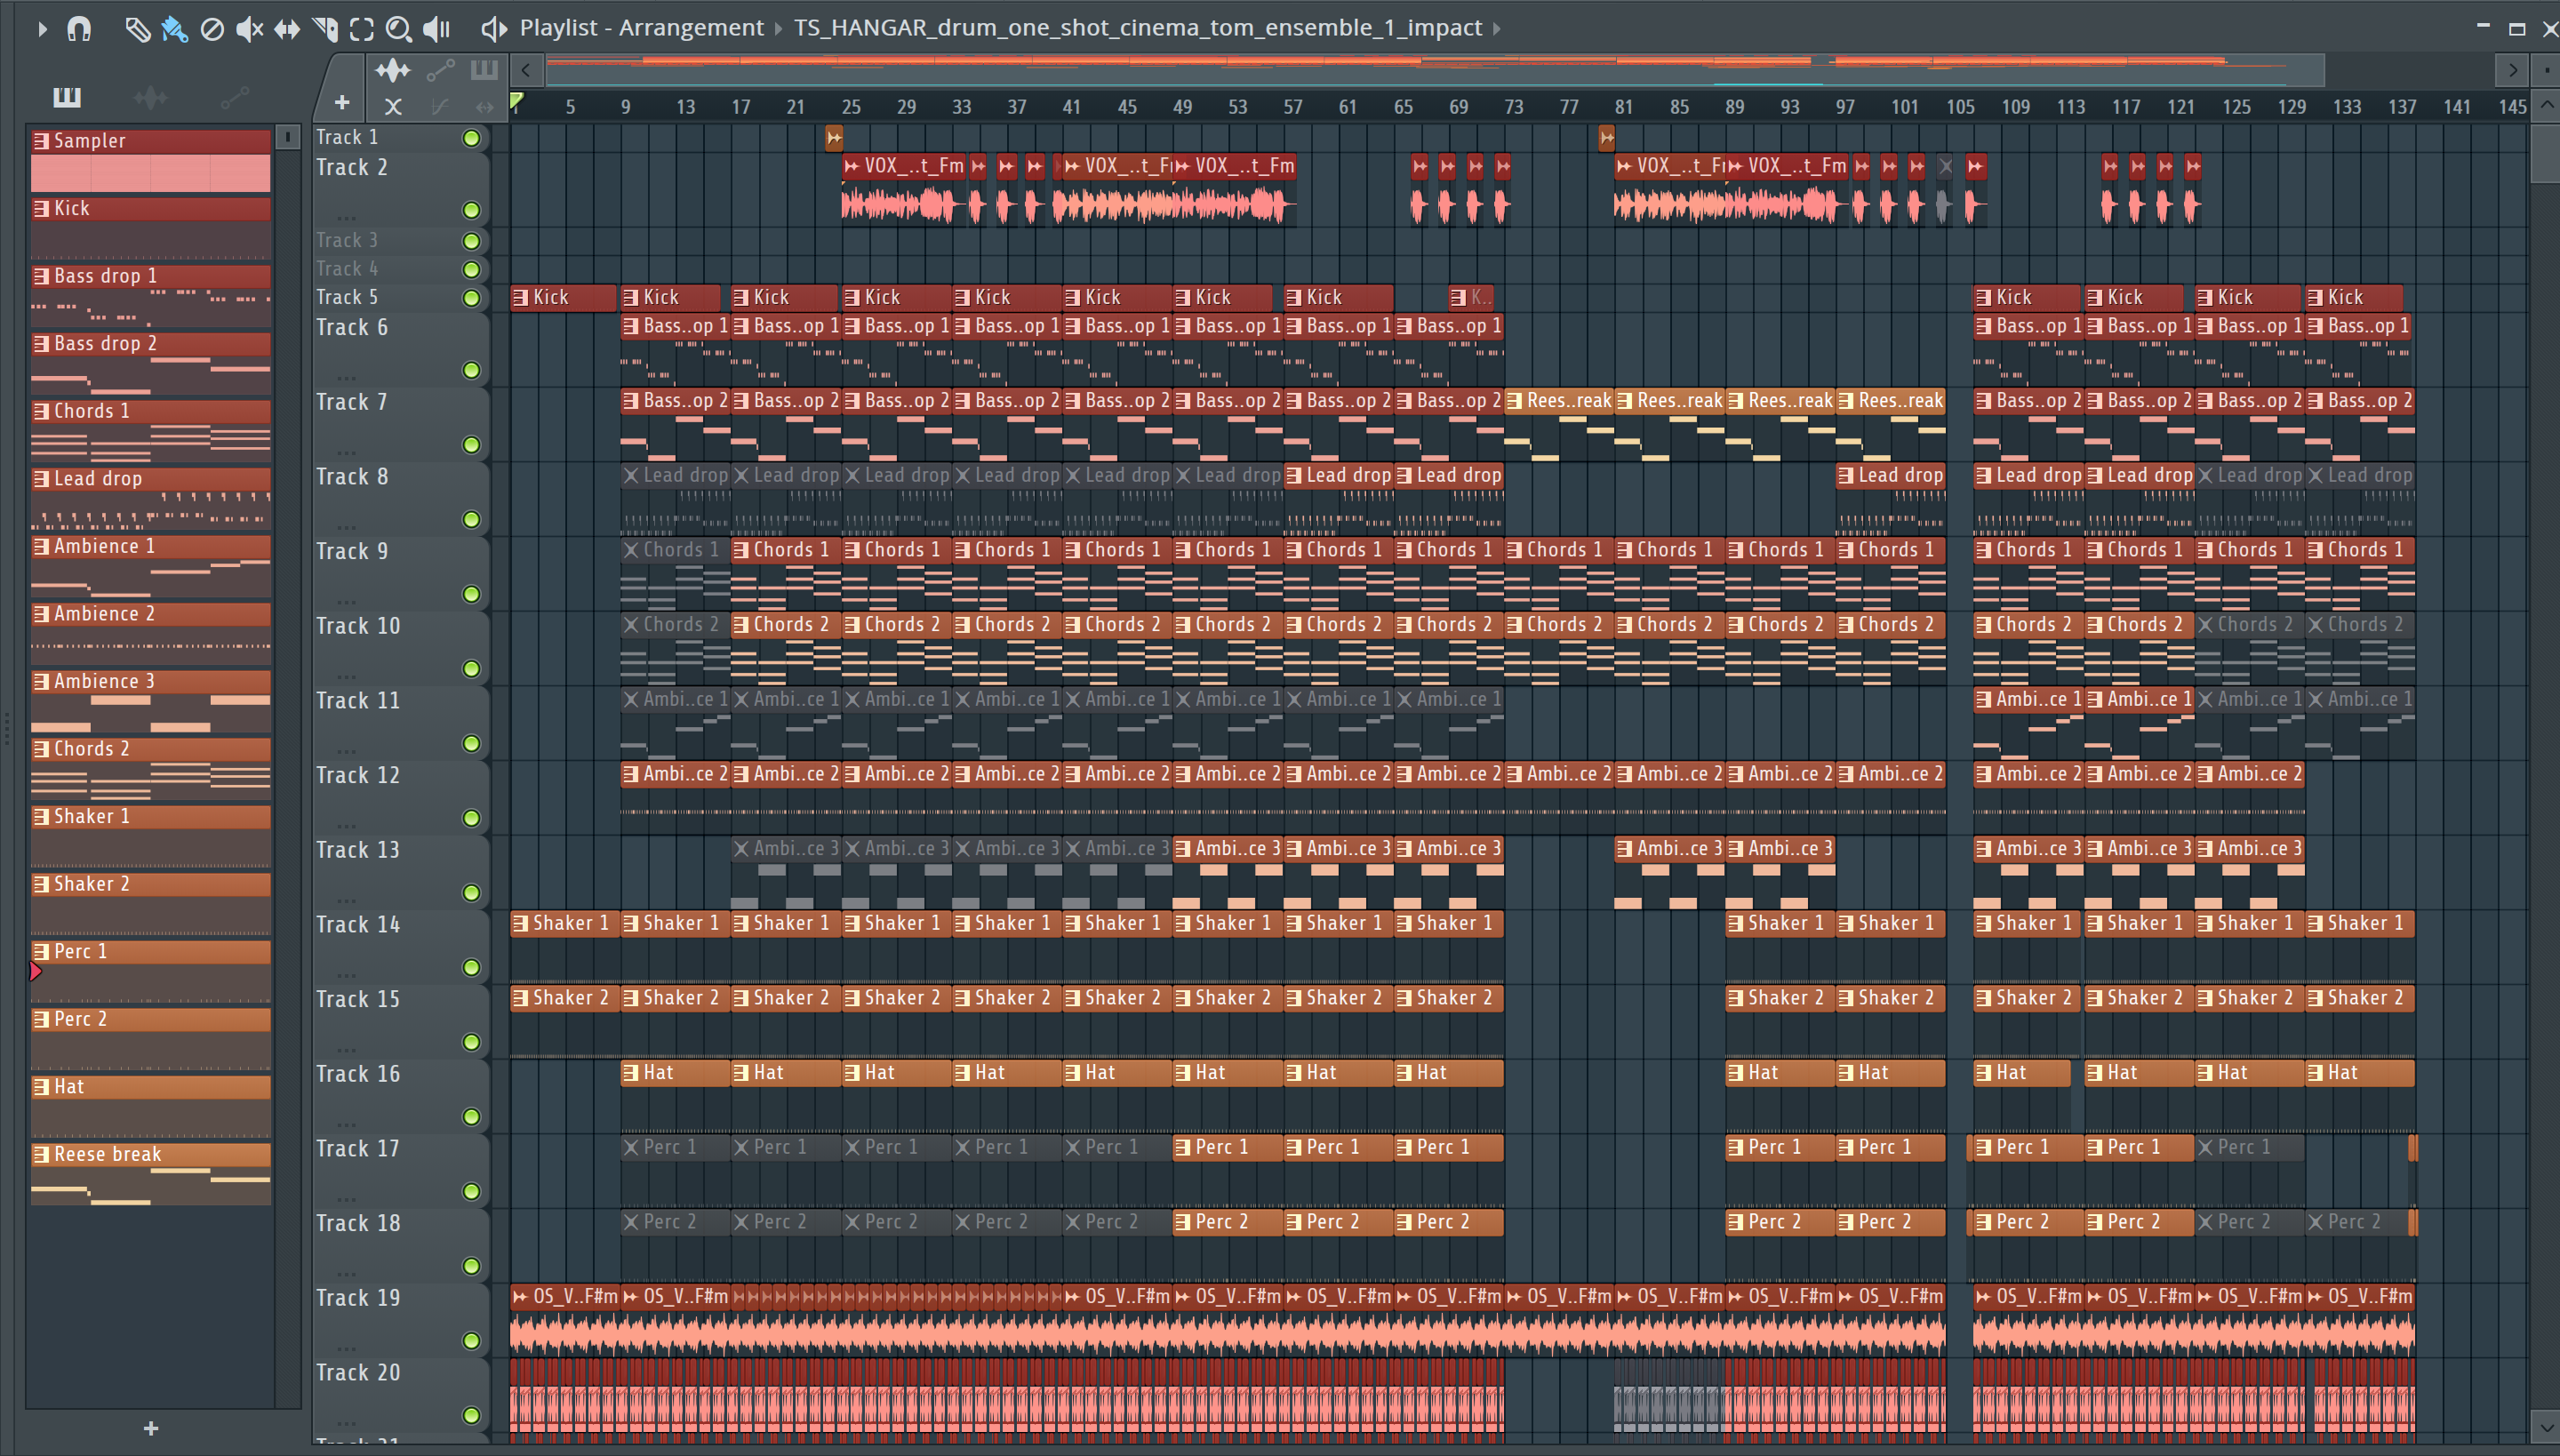2560x1456 pixels.
Task: Select the Zoom magnifier tool
Action: tap(399, 29)
